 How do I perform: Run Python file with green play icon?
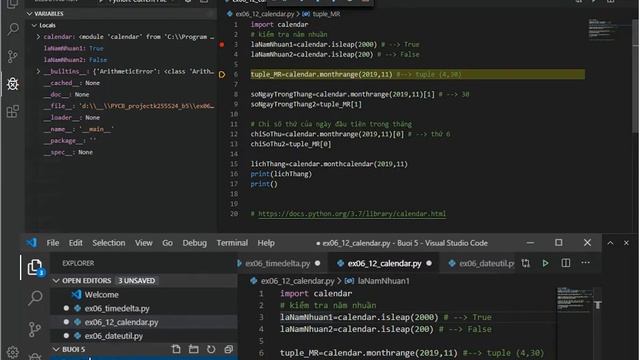tap(545, 263)
